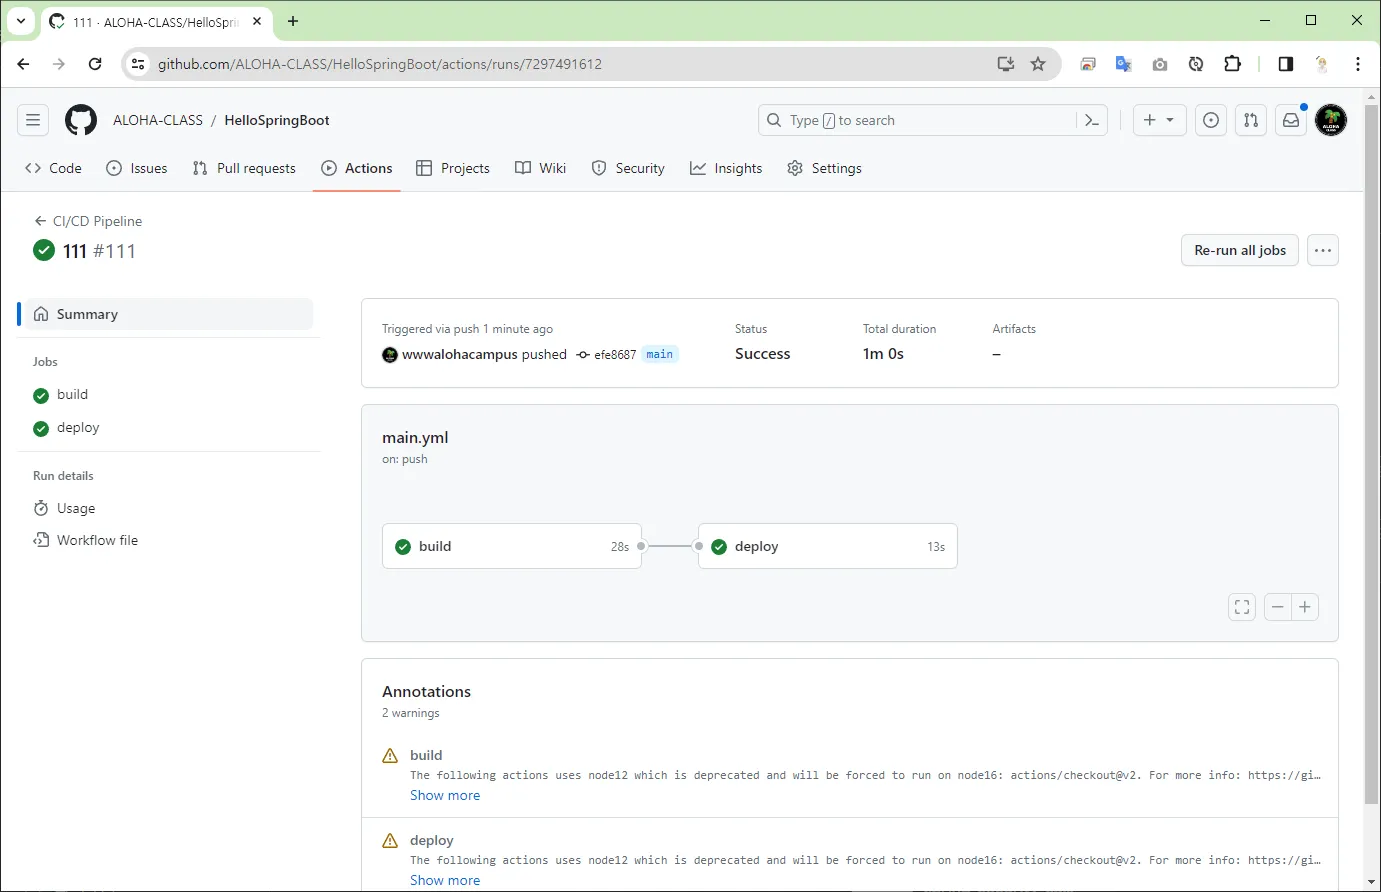The image size is (1381, 892).
Task: Close the '111 · ALOHA-CLASS/HelloSpr' browser tab
Action: (x=257, y=21)
